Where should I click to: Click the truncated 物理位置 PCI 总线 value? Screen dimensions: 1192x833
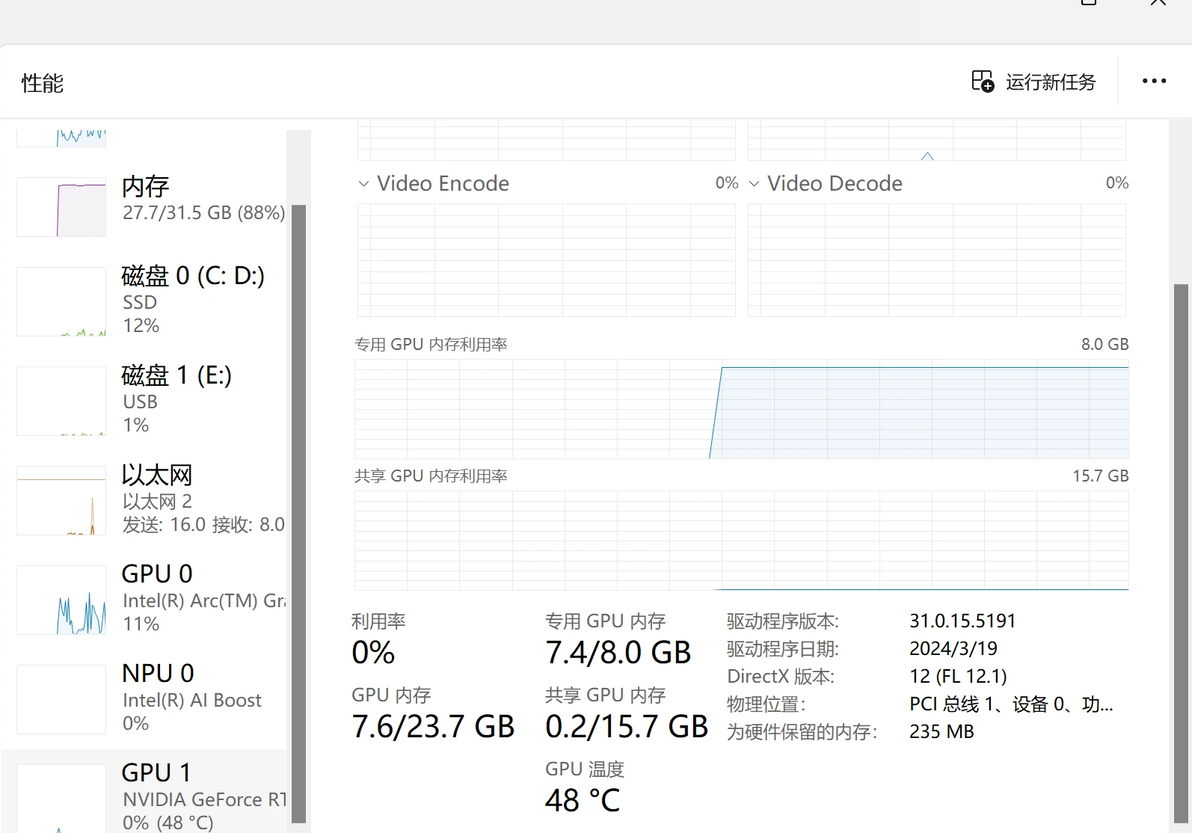click(1010, 704)
